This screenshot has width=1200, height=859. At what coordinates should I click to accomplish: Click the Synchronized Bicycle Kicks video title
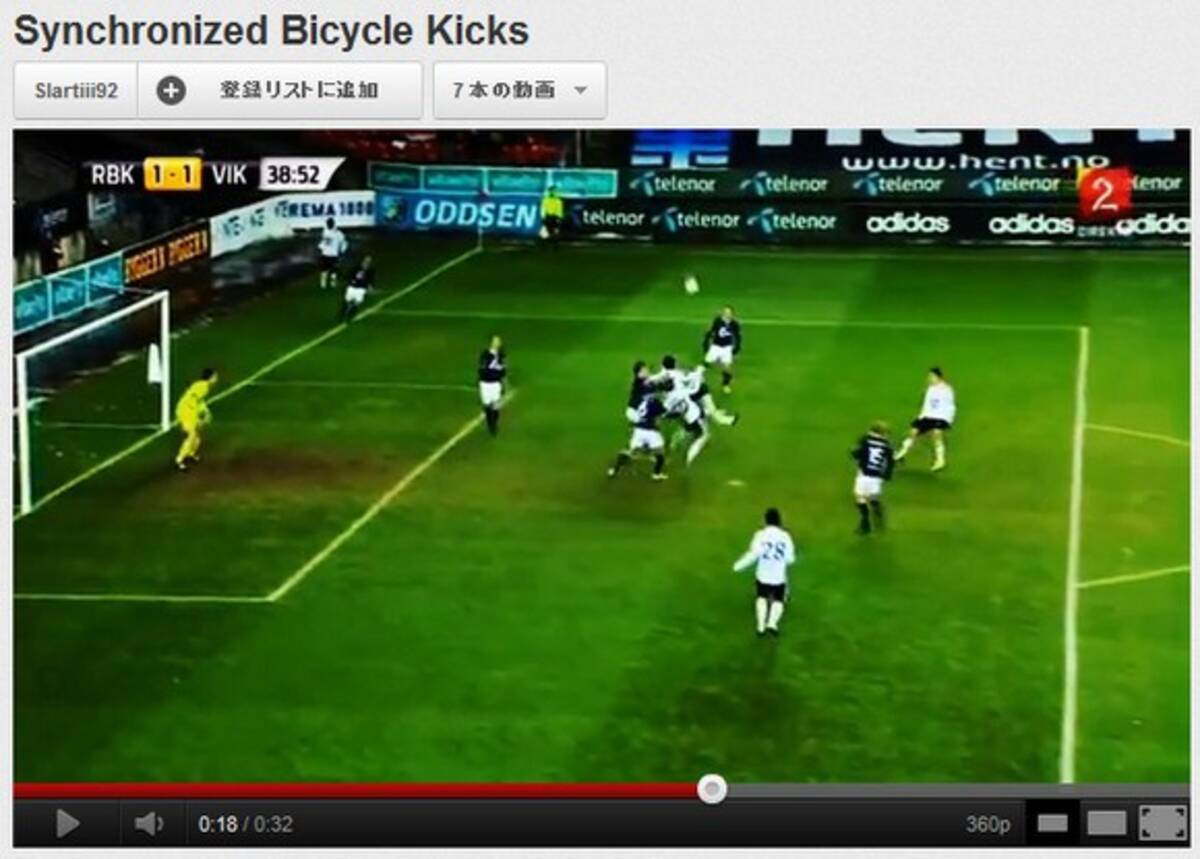(271, 31)
